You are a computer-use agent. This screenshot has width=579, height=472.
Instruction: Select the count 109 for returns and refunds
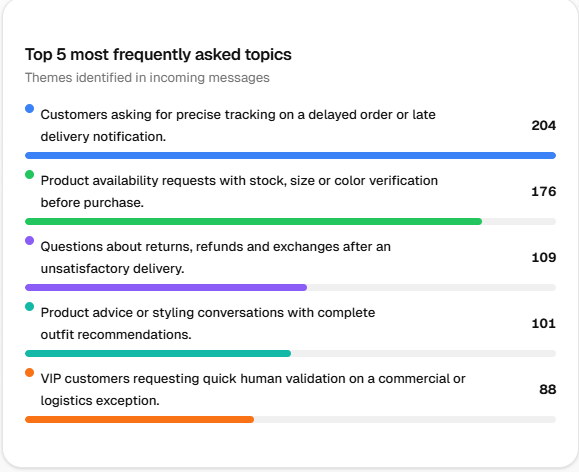[544, 257]
